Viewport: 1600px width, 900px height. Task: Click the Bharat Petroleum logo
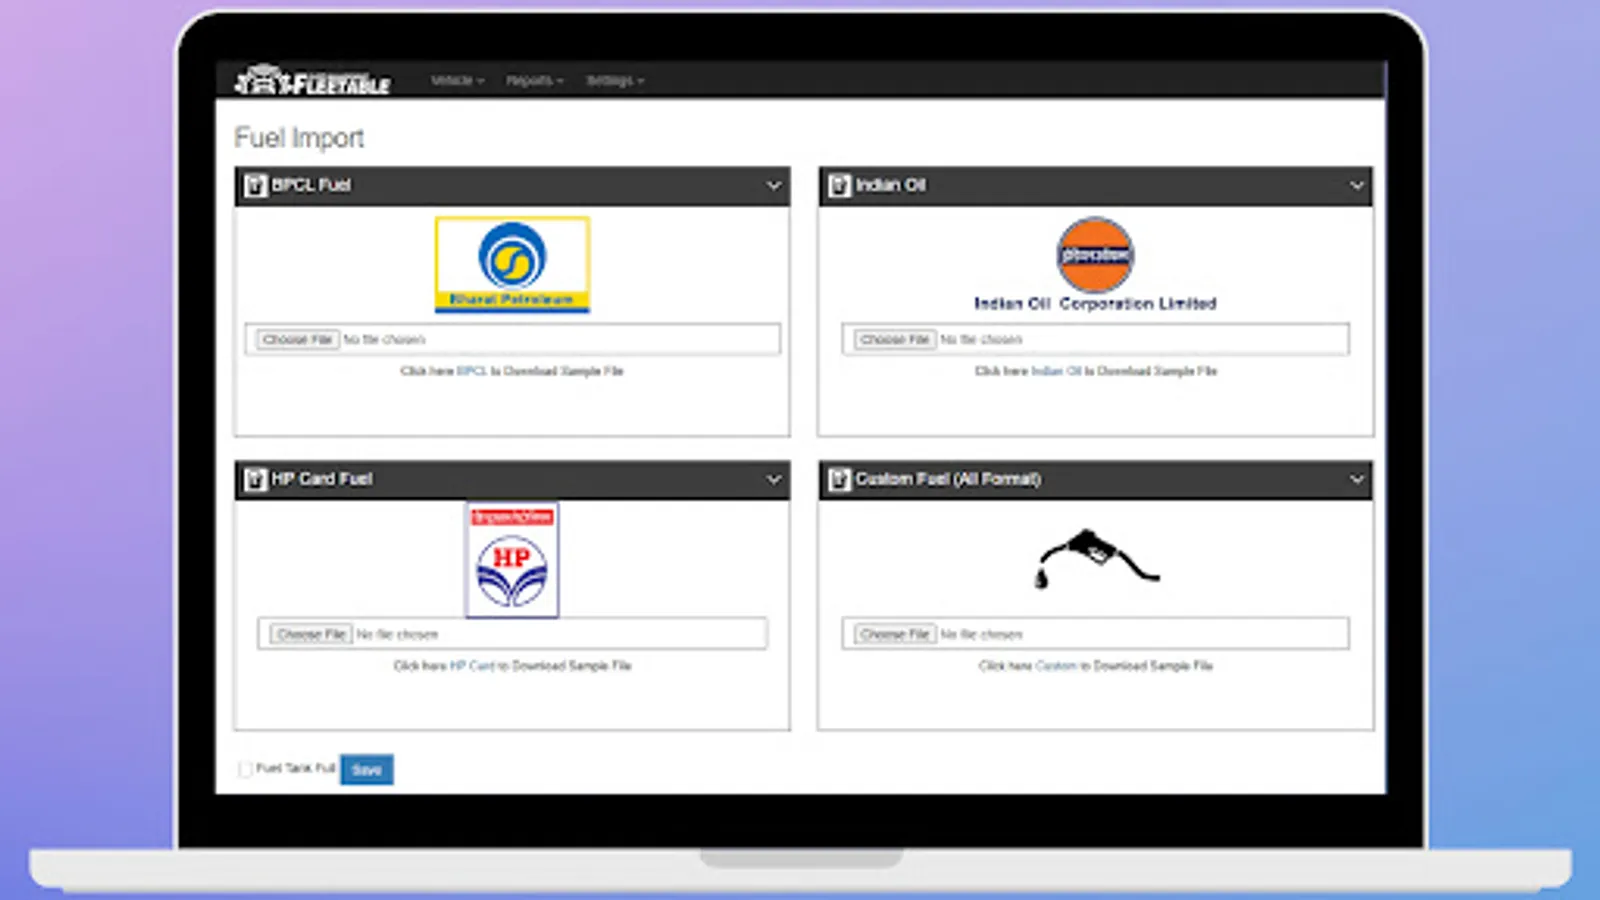[x=512, y=264]
